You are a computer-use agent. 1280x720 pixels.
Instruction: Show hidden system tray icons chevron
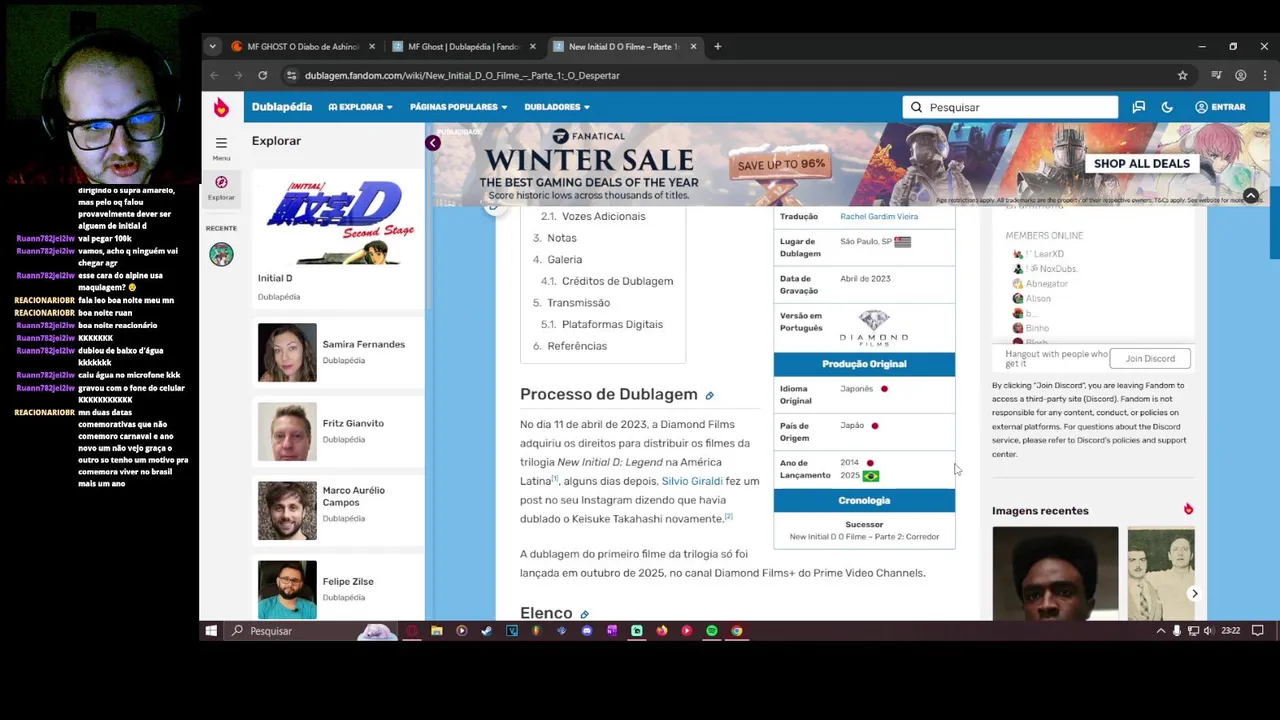1160,631
